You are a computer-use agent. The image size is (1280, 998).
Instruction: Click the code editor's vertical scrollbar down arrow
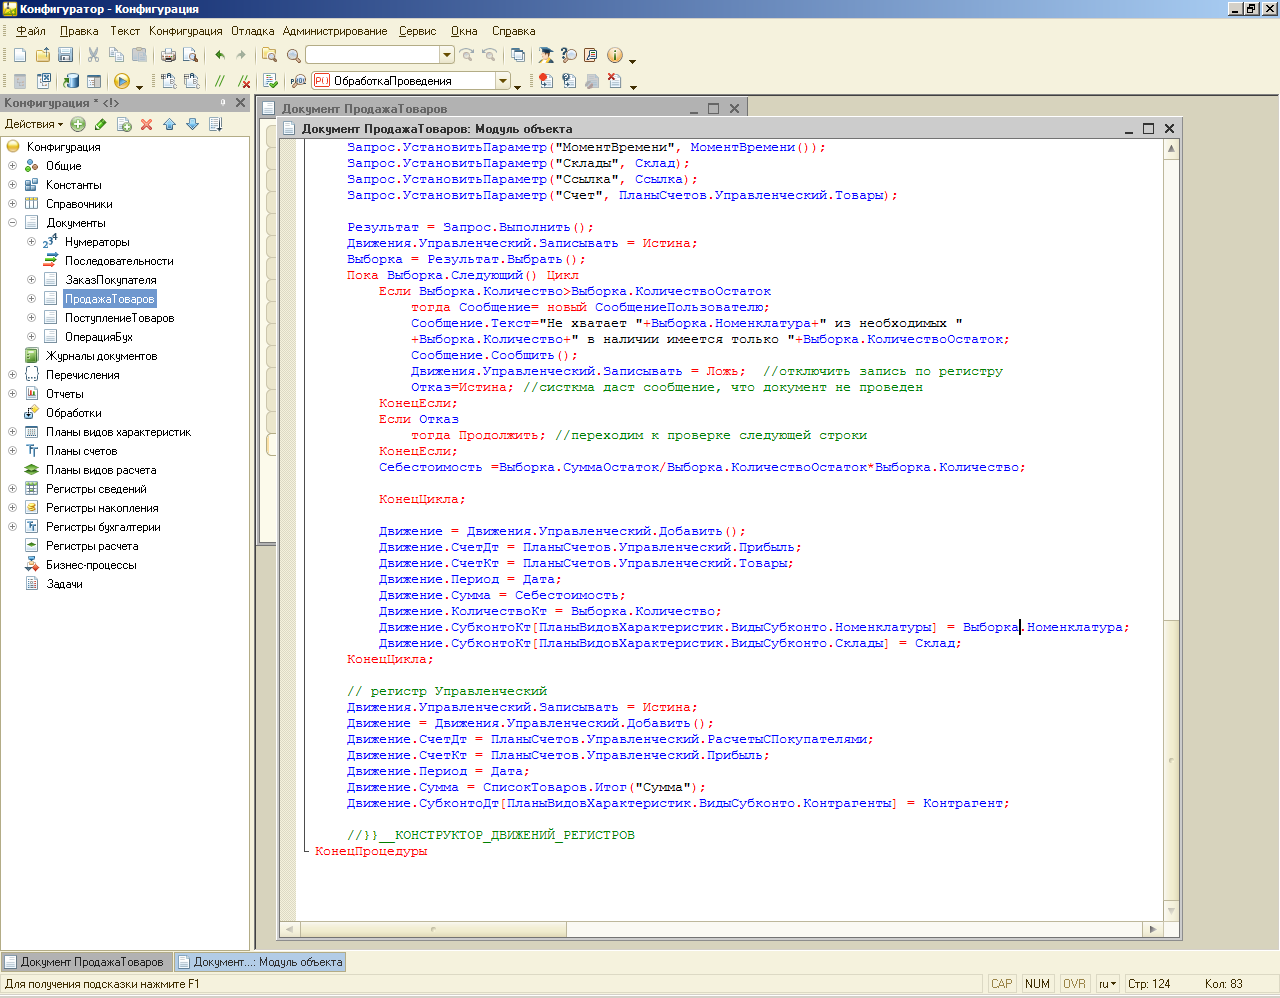(1171, 911)
